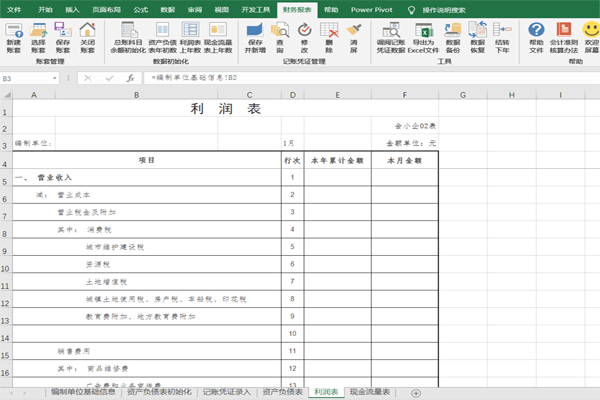Click the 保存账套 icon
The height and width of the screenshot is (400, 600).
(63, 38)
